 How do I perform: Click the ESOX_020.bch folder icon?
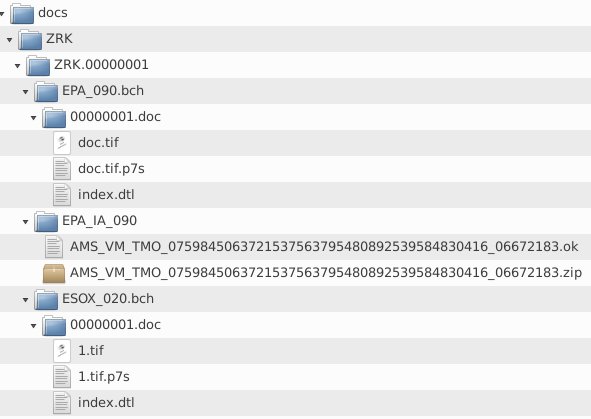click(46, 299)
